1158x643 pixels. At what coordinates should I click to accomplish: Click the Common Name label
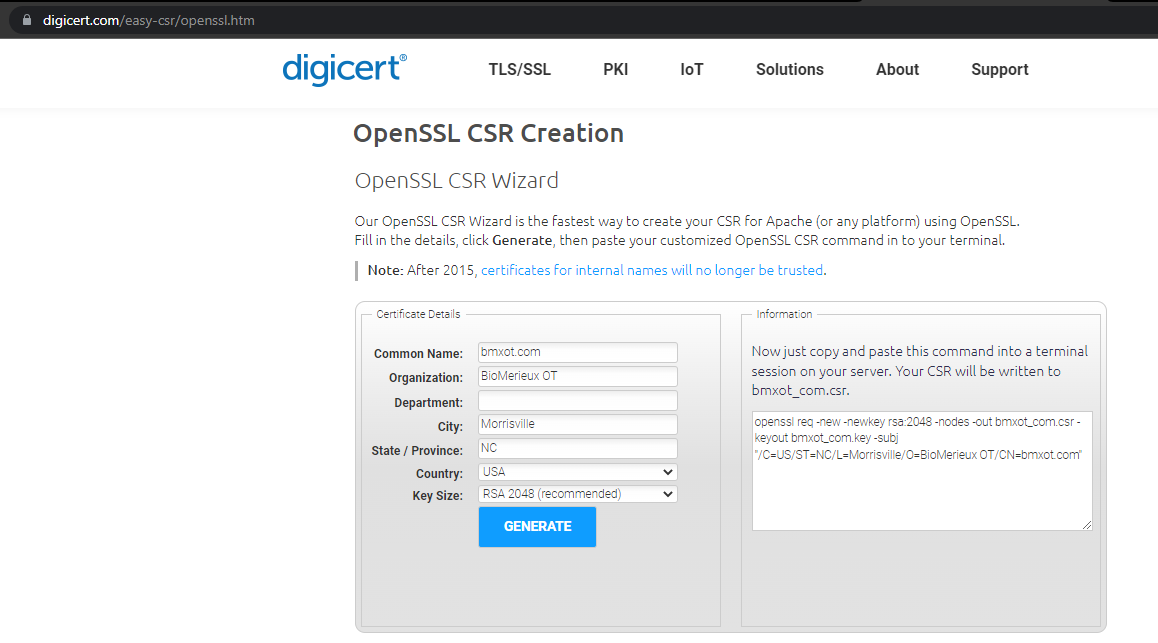tap(418, 354)
